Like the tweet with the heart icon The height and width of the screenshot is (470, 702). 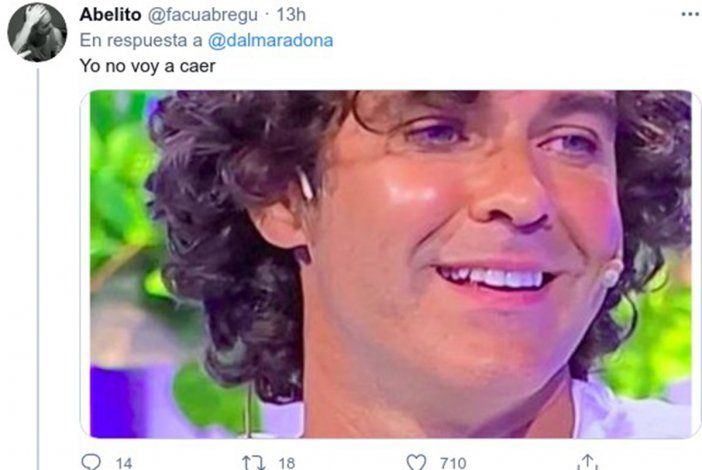point(416,462)
